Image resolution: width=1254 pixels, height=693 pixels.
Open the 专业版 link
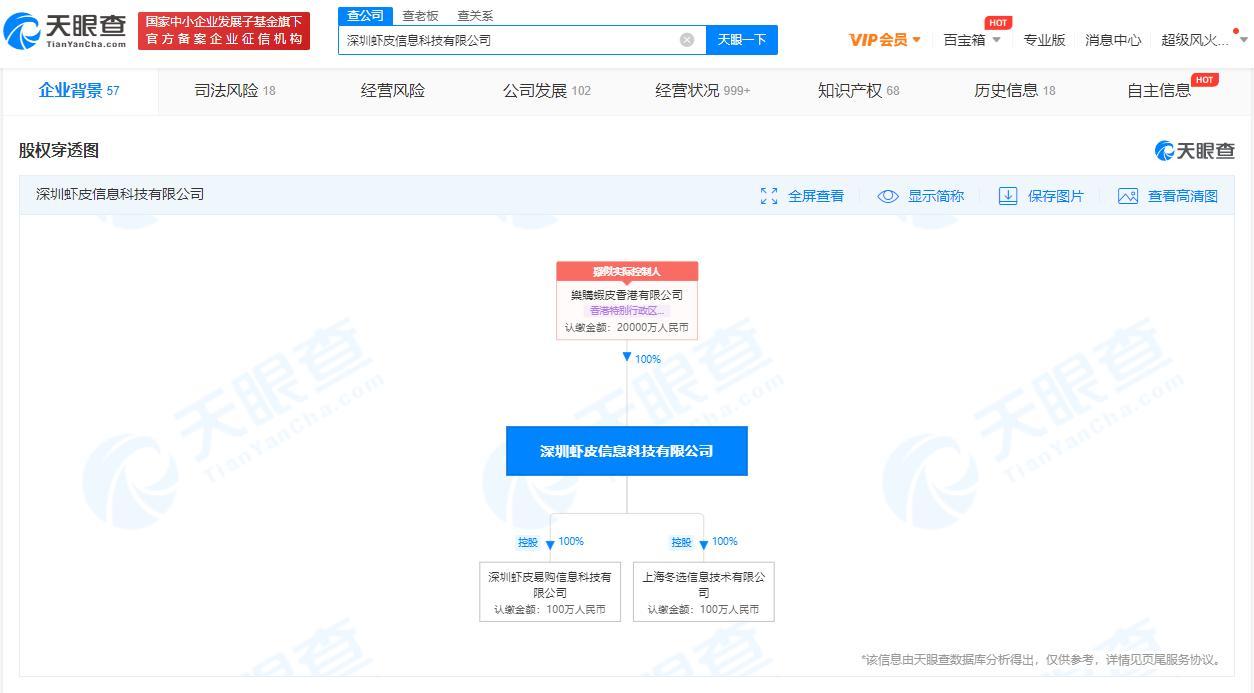[1044, 40]
